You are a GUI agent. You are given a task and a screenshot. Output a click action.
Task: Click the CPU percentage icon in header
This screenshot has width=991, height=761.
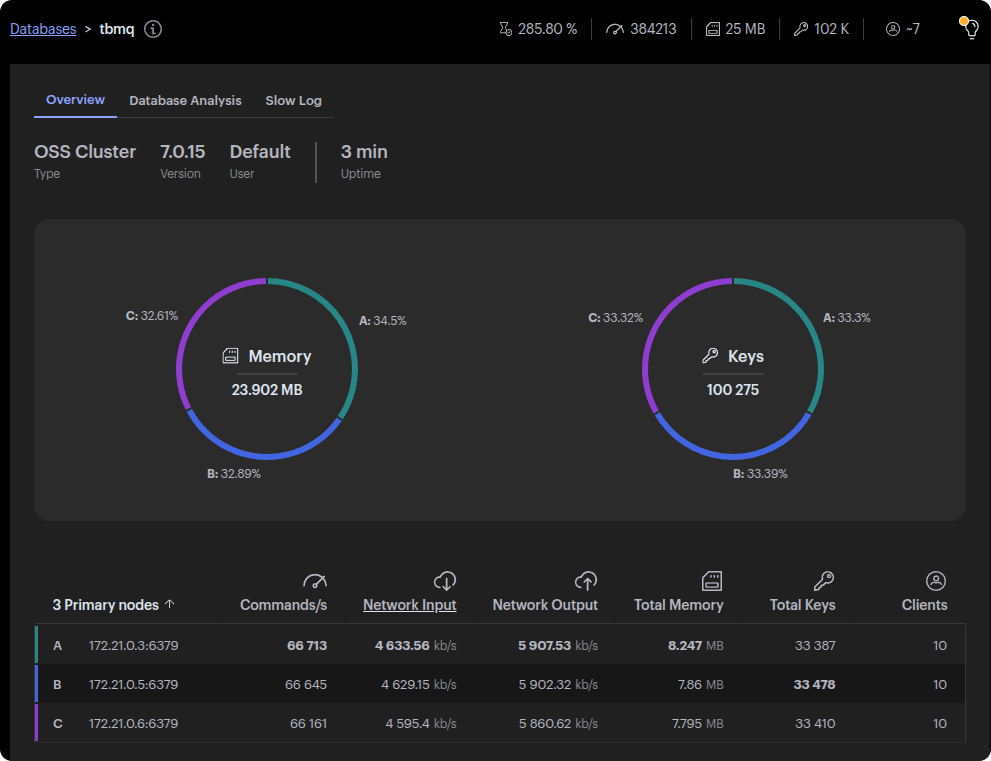click(505, 29)
